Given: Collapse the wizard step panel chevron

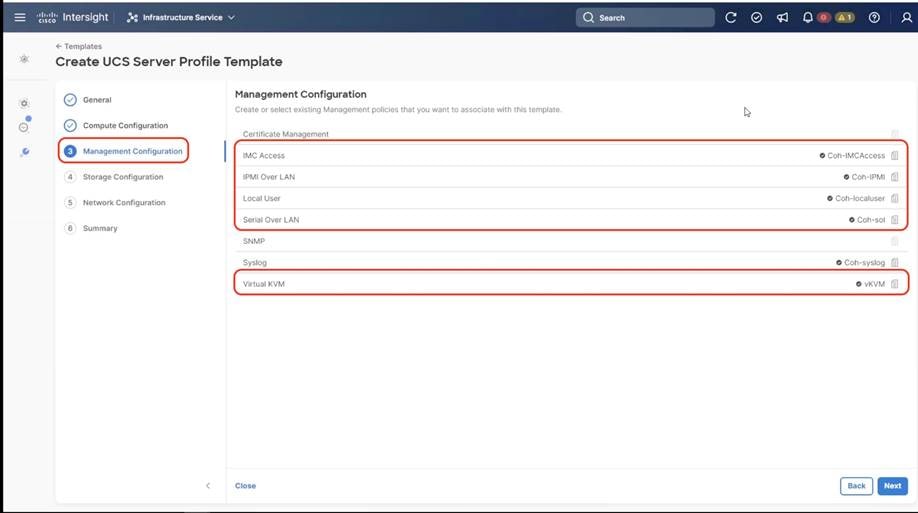Looking at the screenshot, I should pyautogui.click(x=208, y=485).
